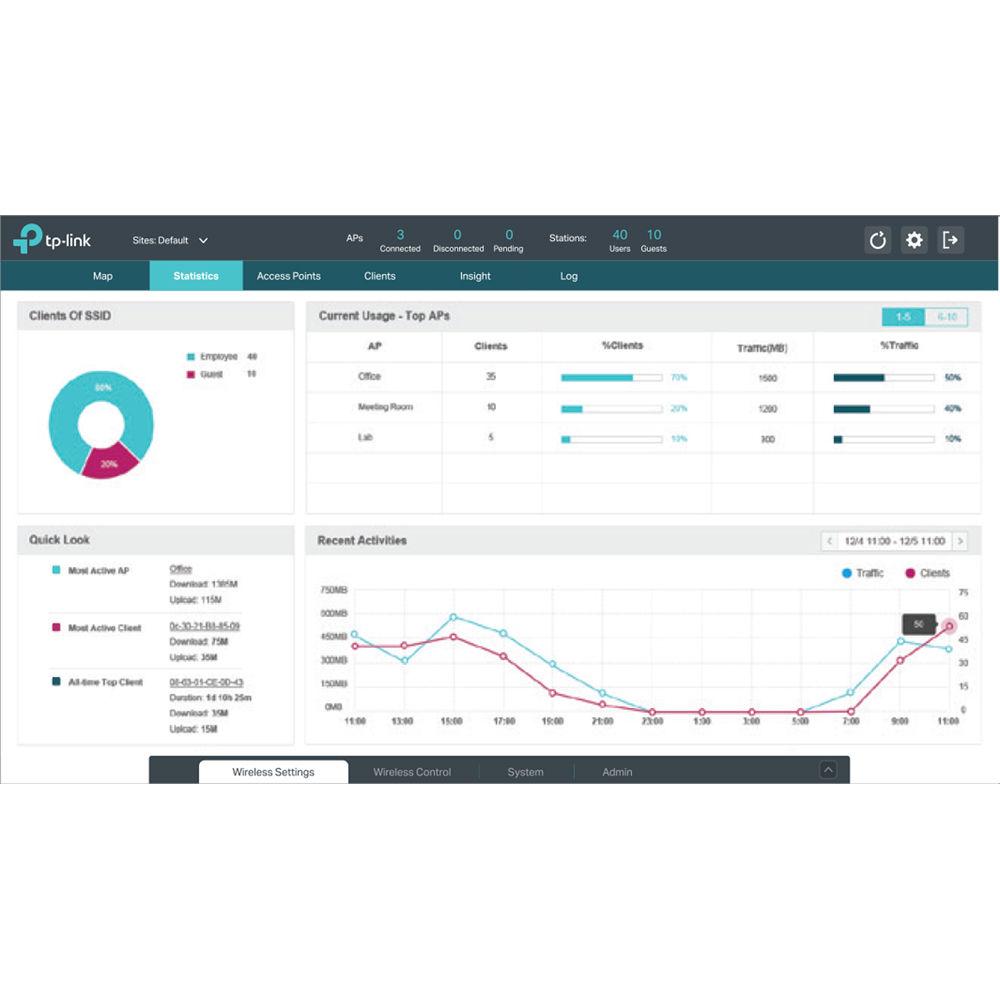
Task: Open the Sites: Default dropdown
Action: [x=171, y=240]
